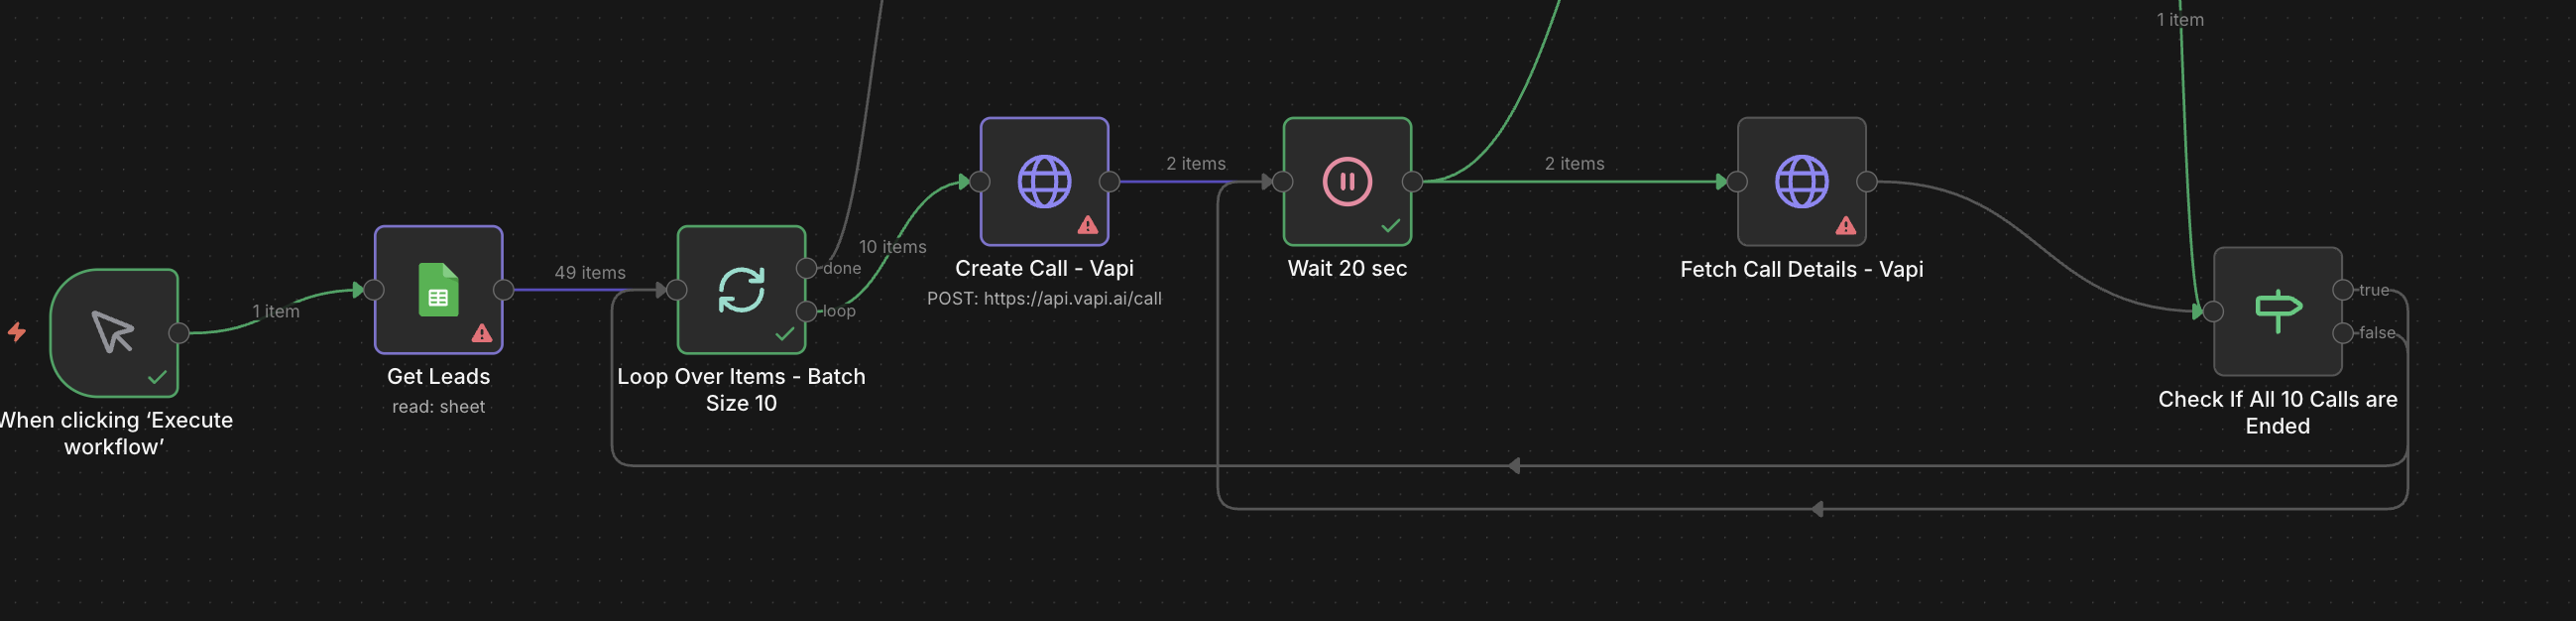Click the 'Fetch Call Details - Vapi' title
Screen dimensions: 2576x621
(1801, 269)
